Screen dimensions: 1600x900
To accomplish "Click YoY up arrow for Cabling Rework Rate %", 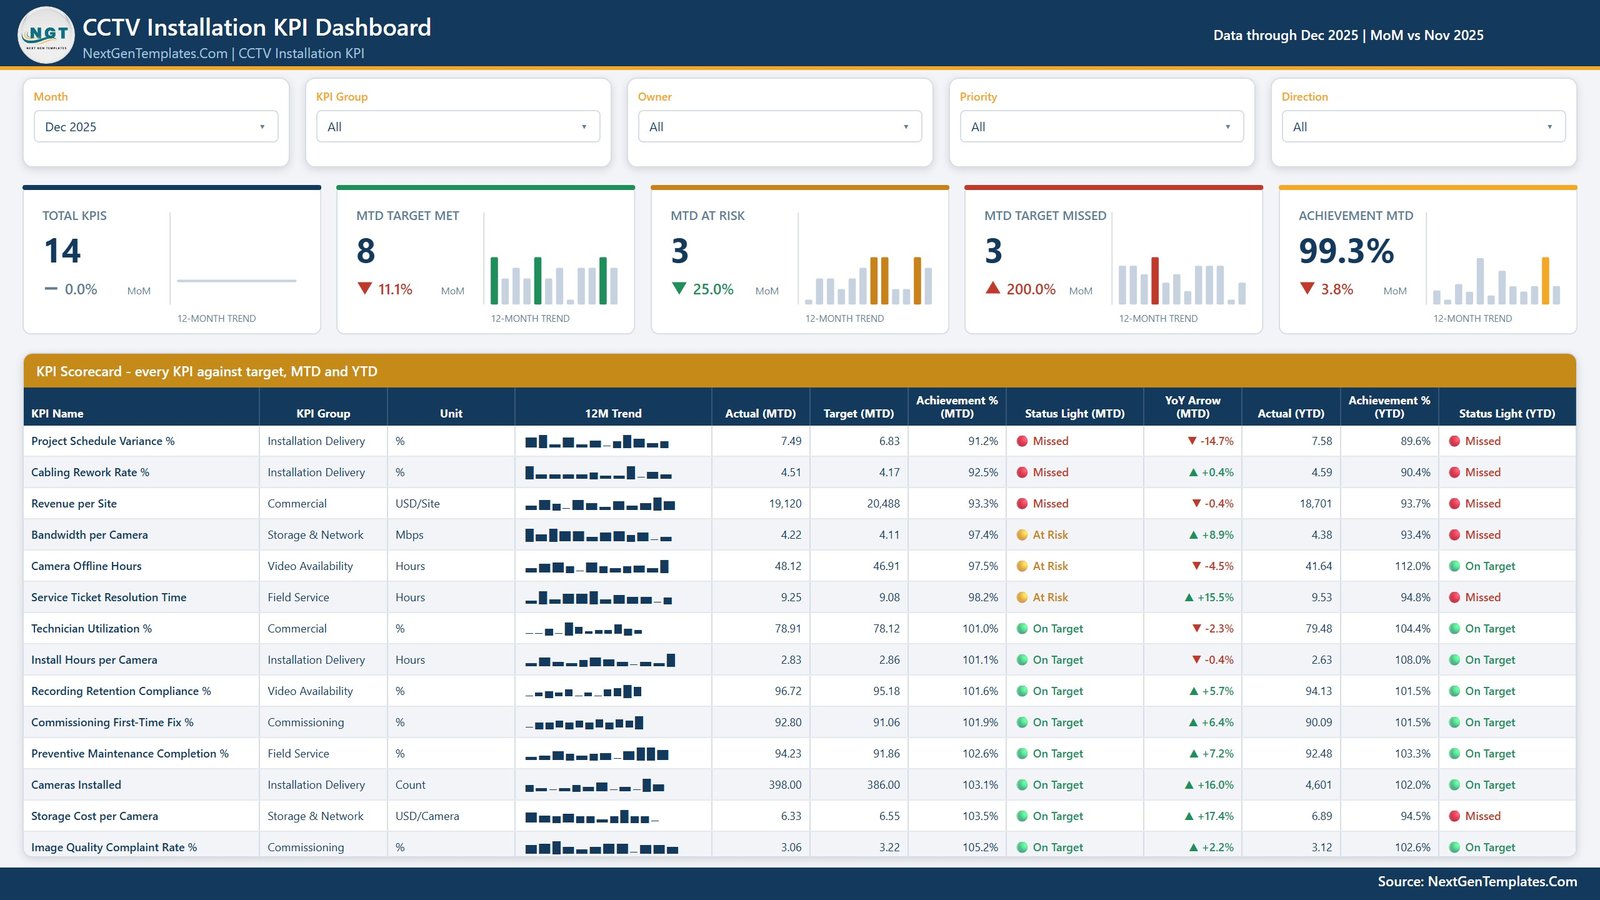I will [x=1193, y=472].
